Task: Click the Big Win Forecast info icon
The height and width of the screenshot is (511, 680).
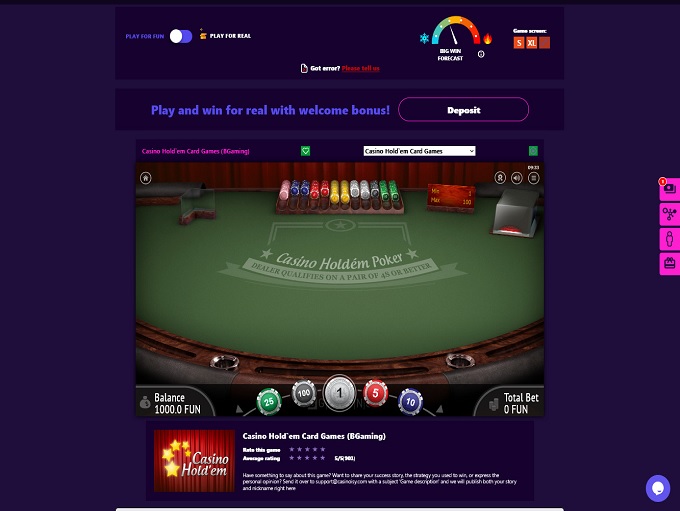Action: tap(481, 54)
